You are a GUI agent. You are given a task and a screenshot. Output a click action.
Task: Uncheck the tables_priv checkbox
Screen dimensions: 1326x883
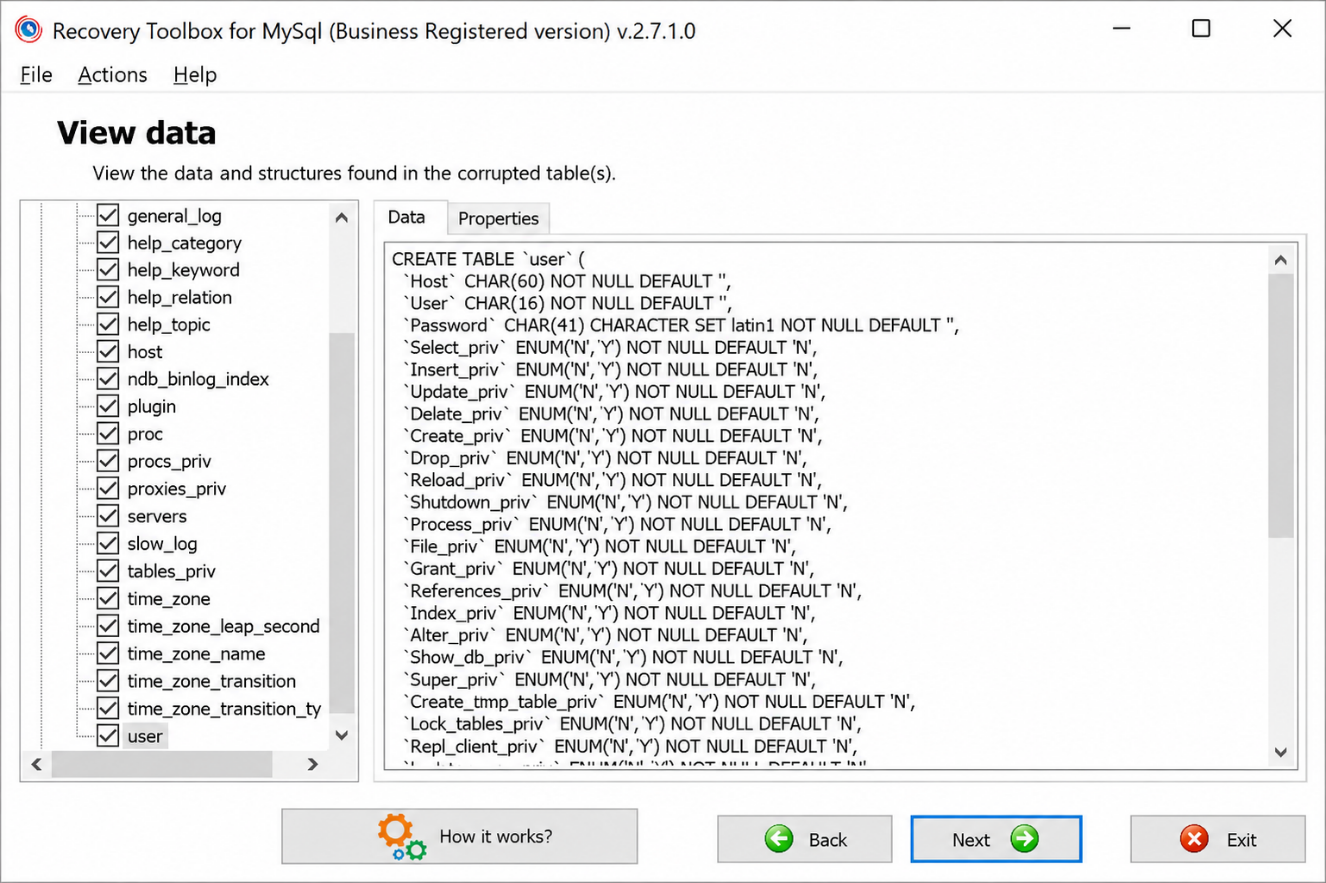click(x=108, y=571)
